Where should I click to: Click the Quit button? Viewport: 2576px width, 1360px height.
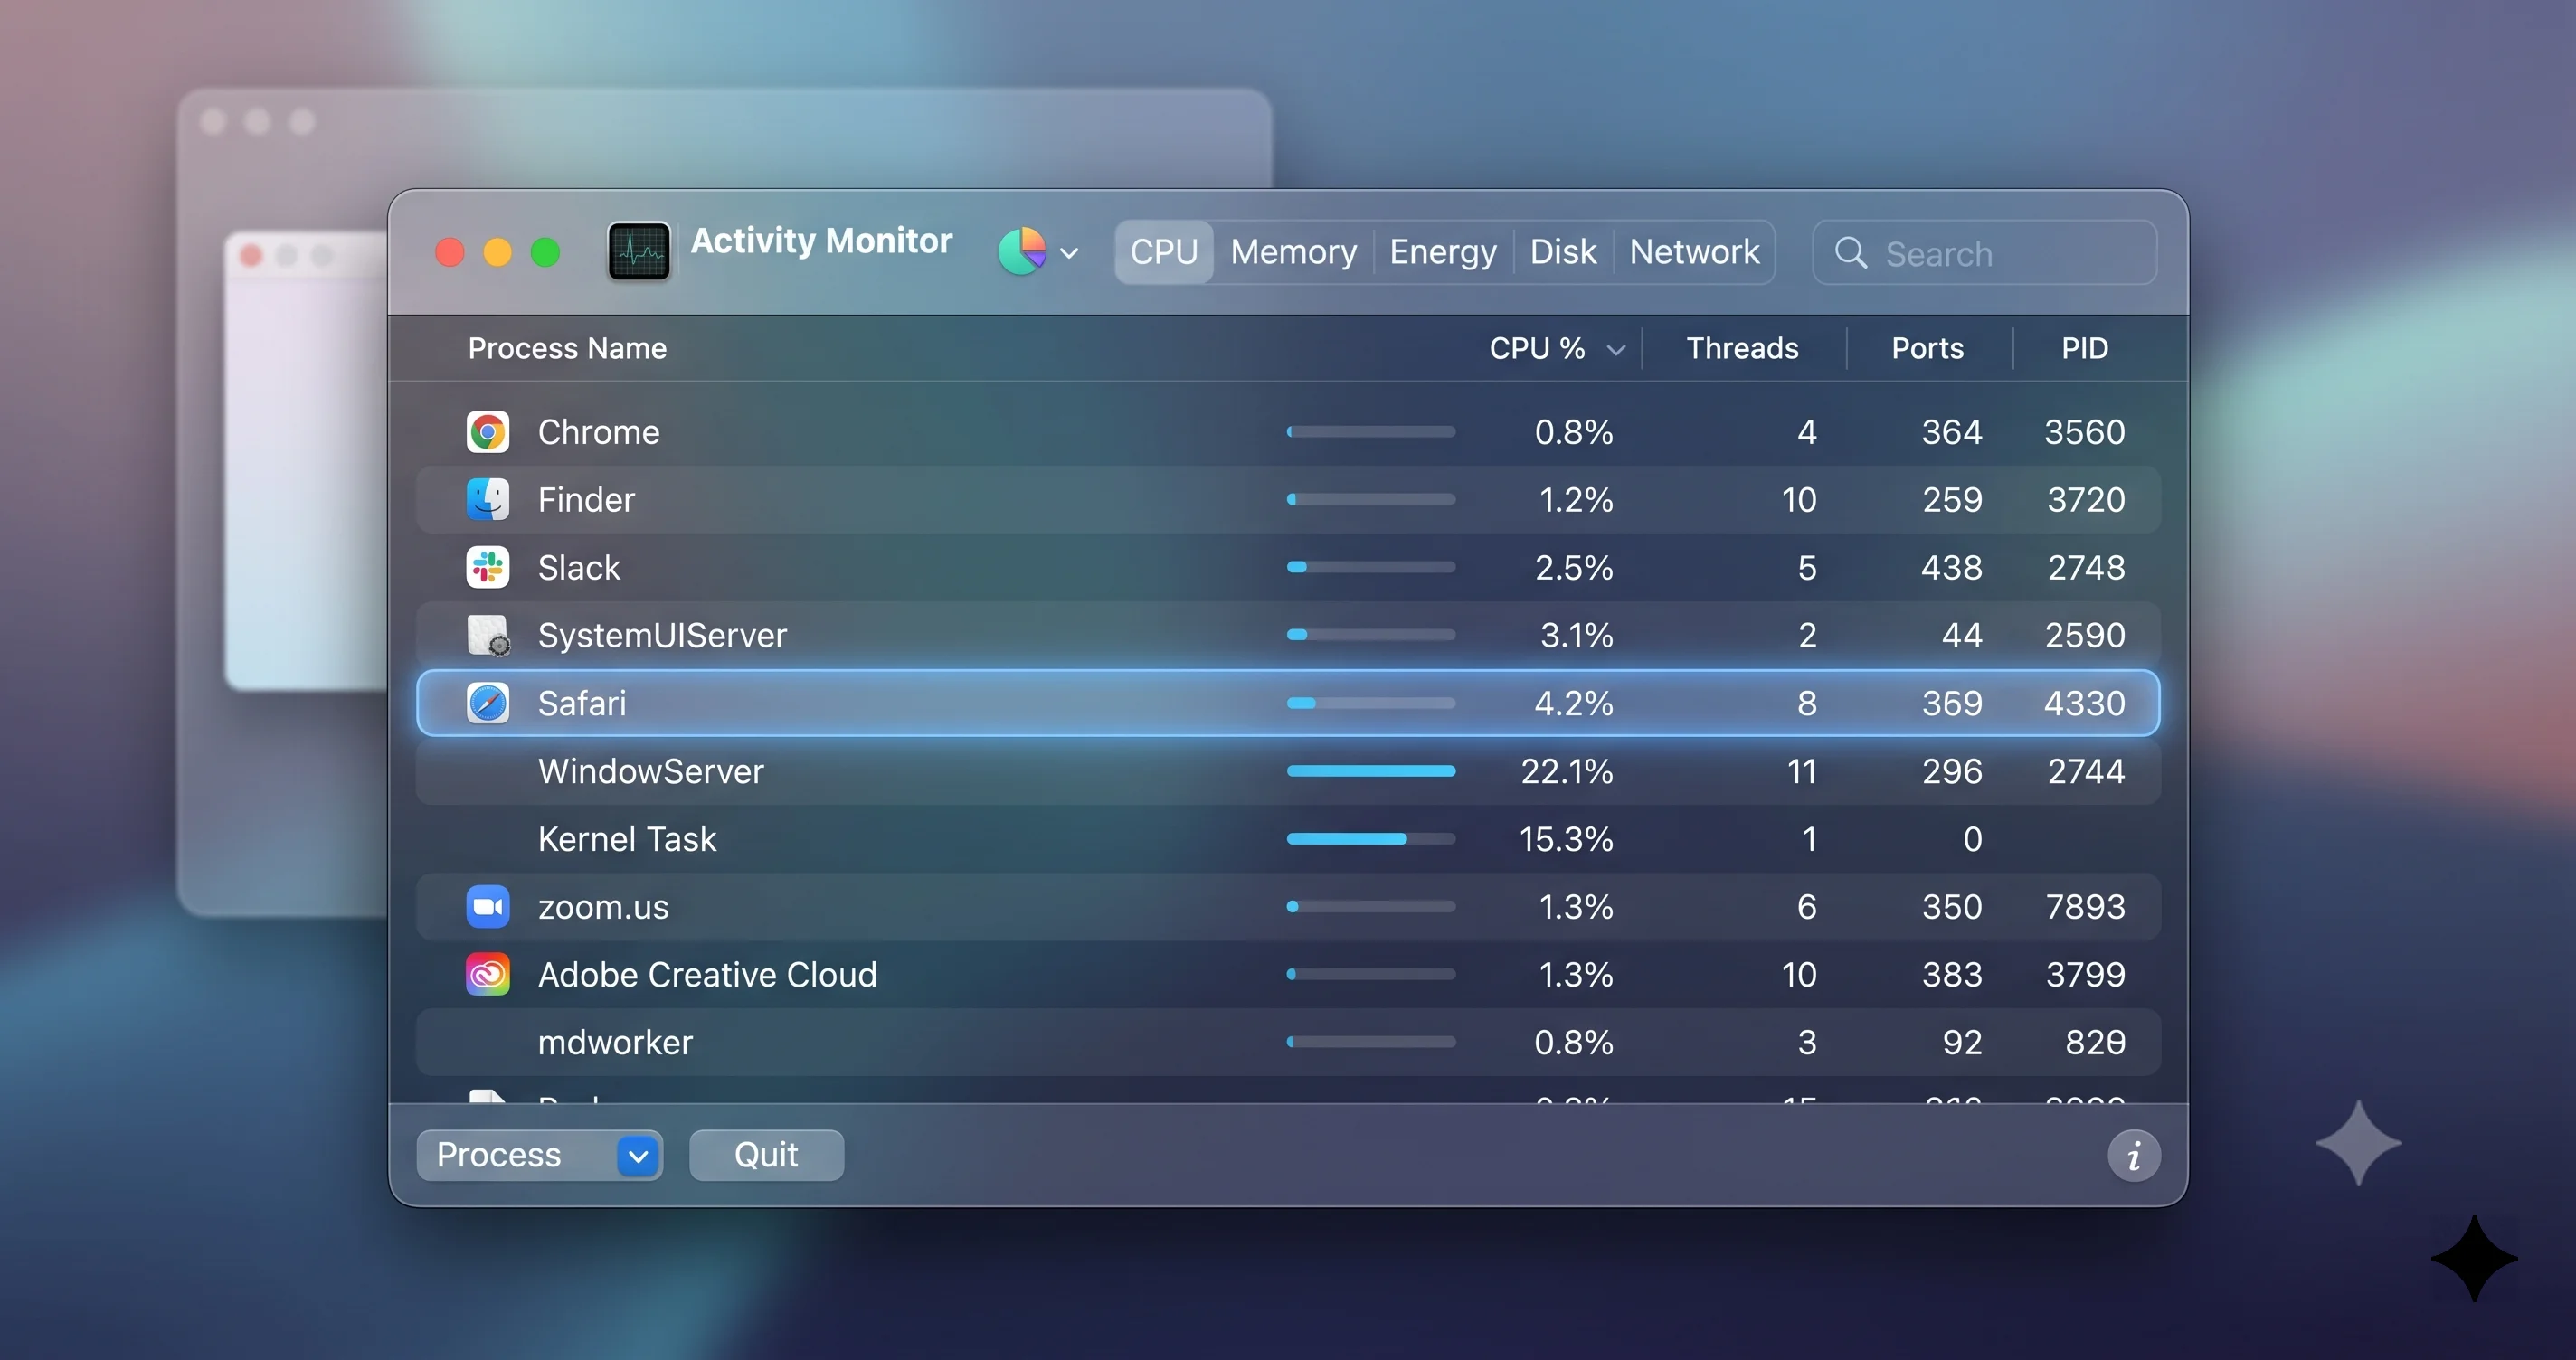pyautogui.click(x=767, y=1156)
